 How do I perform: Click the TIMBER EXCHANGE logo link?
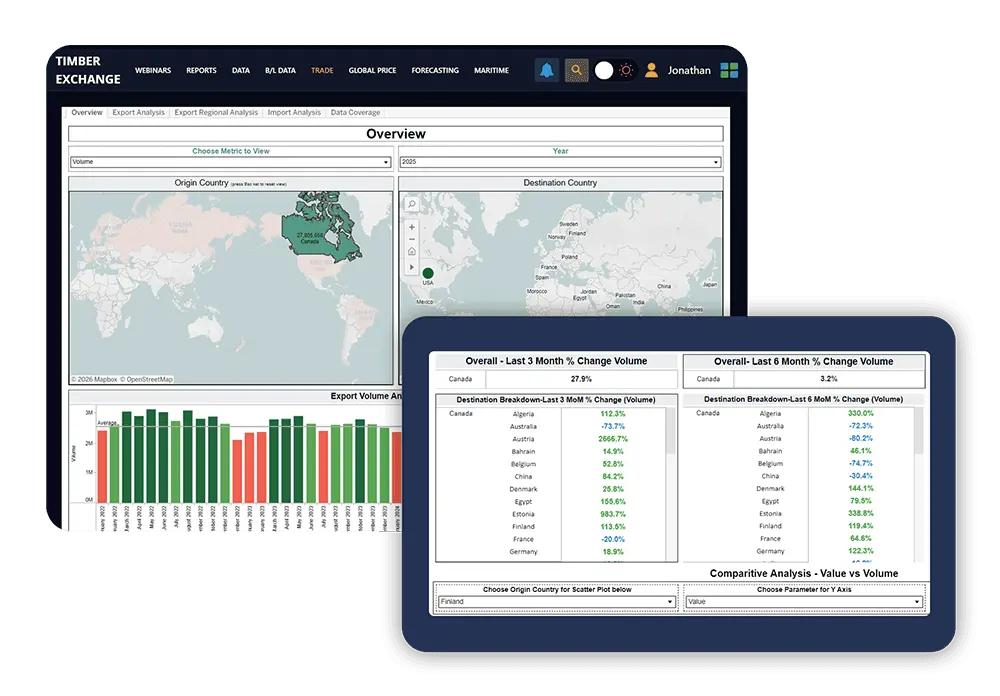[x=87, y=70]
